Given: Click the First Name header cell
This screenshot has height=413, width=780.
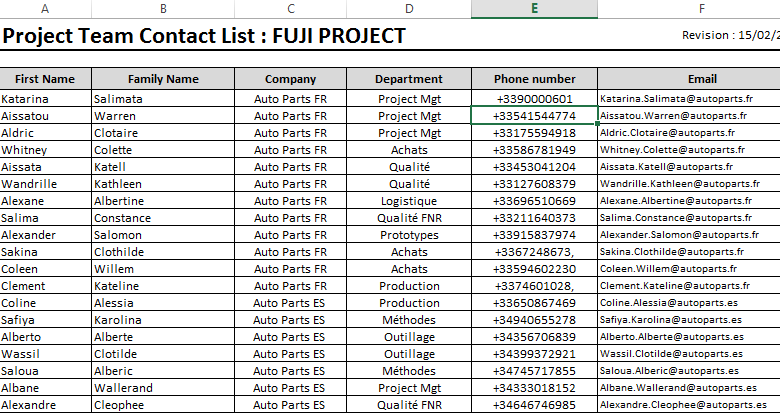Looking at the screenshot, I should (45, 79).
